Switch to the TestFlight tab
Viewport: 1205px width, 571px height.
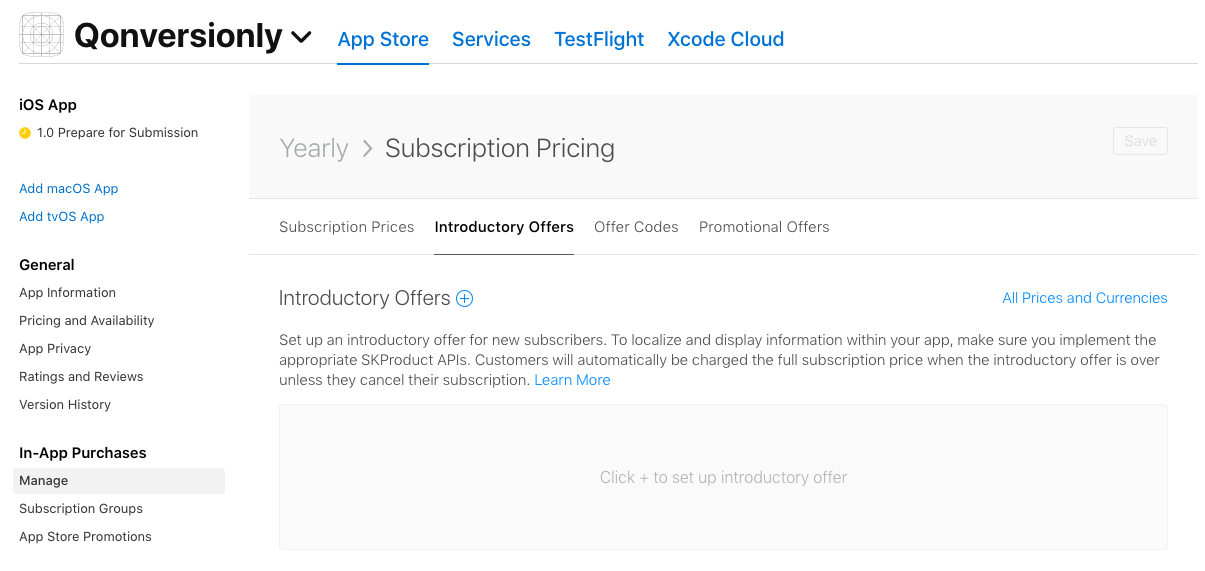(599, 39)
